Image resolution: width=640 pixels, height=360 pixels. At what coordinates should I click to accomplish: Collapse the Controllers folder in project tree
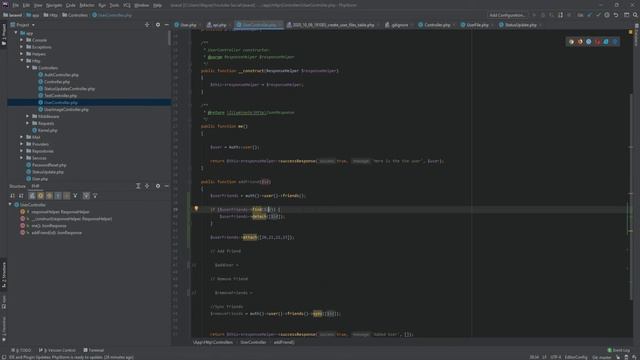[x=28, y=68]
